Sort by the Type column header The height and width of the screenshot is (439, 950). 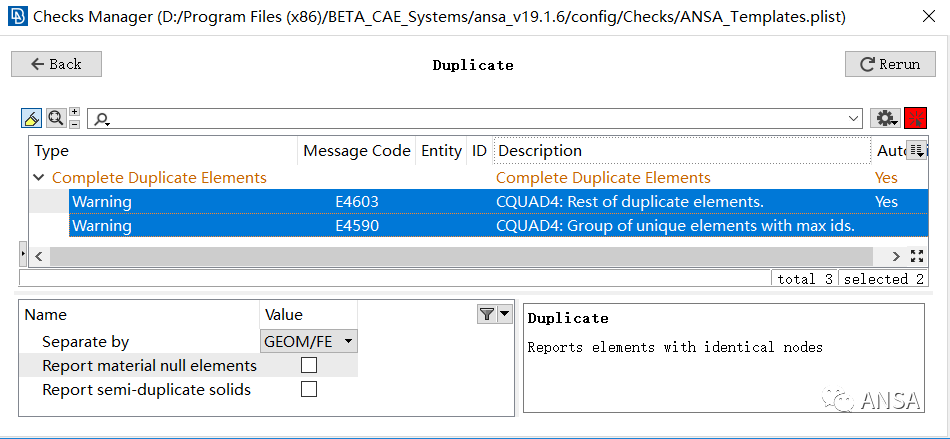164,151
